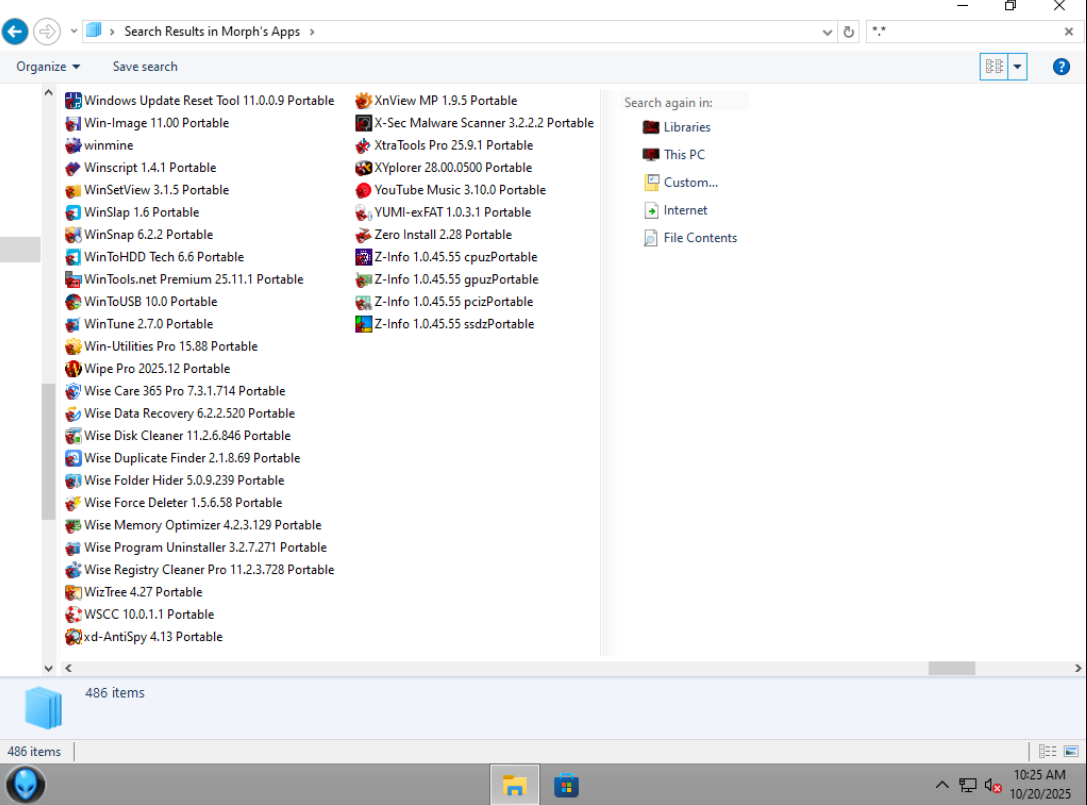The width and height of the screenshot is (1087, 805).
Task: Click the Z-Info pcizPortable icon
Action: pos(363,302)
